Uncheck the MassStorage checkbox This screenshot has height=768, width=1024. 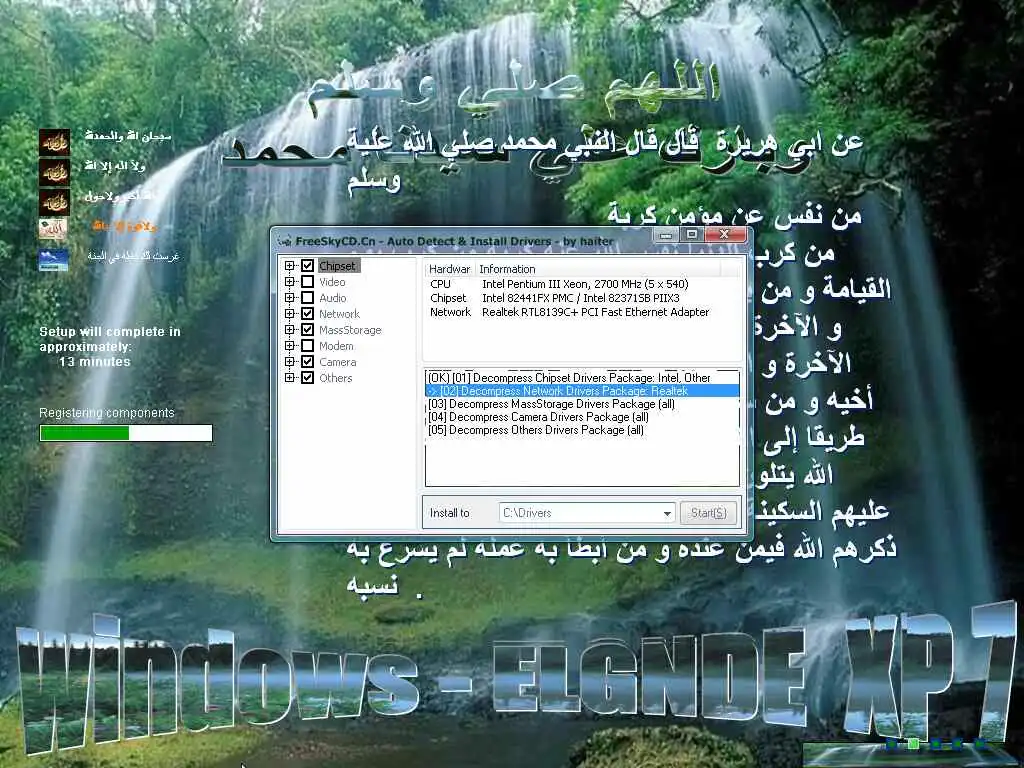click(x=308, y=330)
